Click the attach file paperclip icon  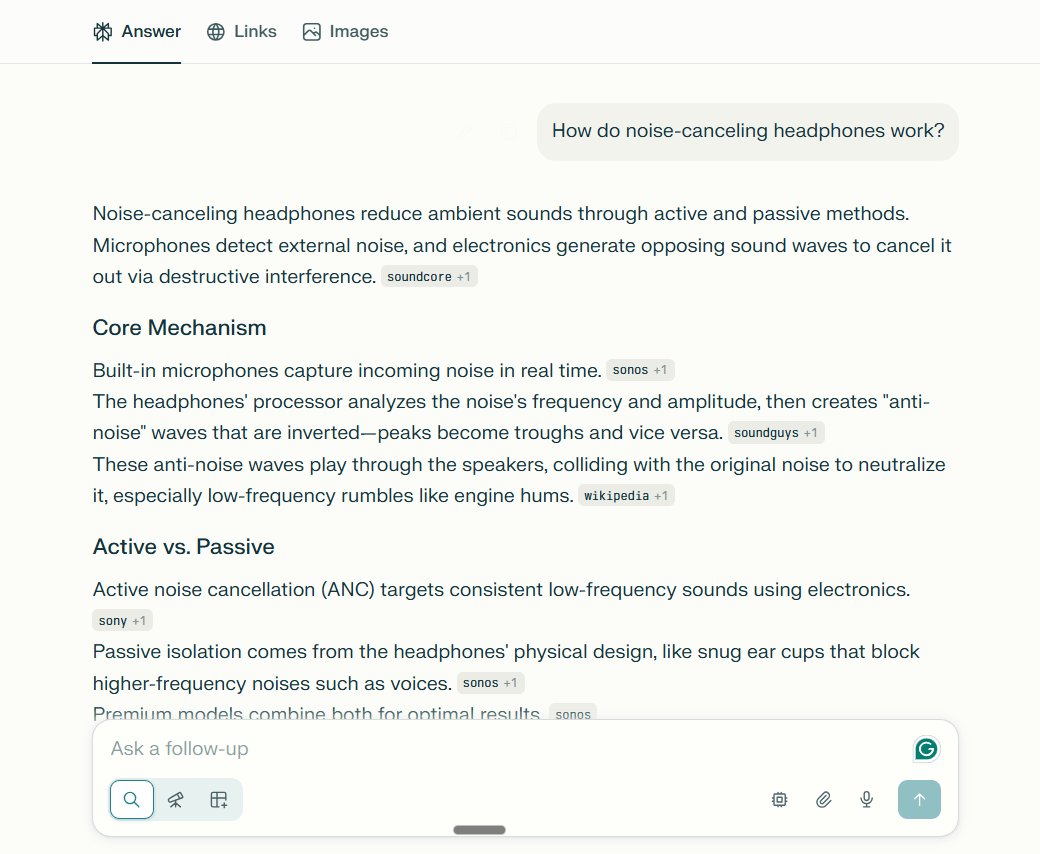(x=823, y=799)
